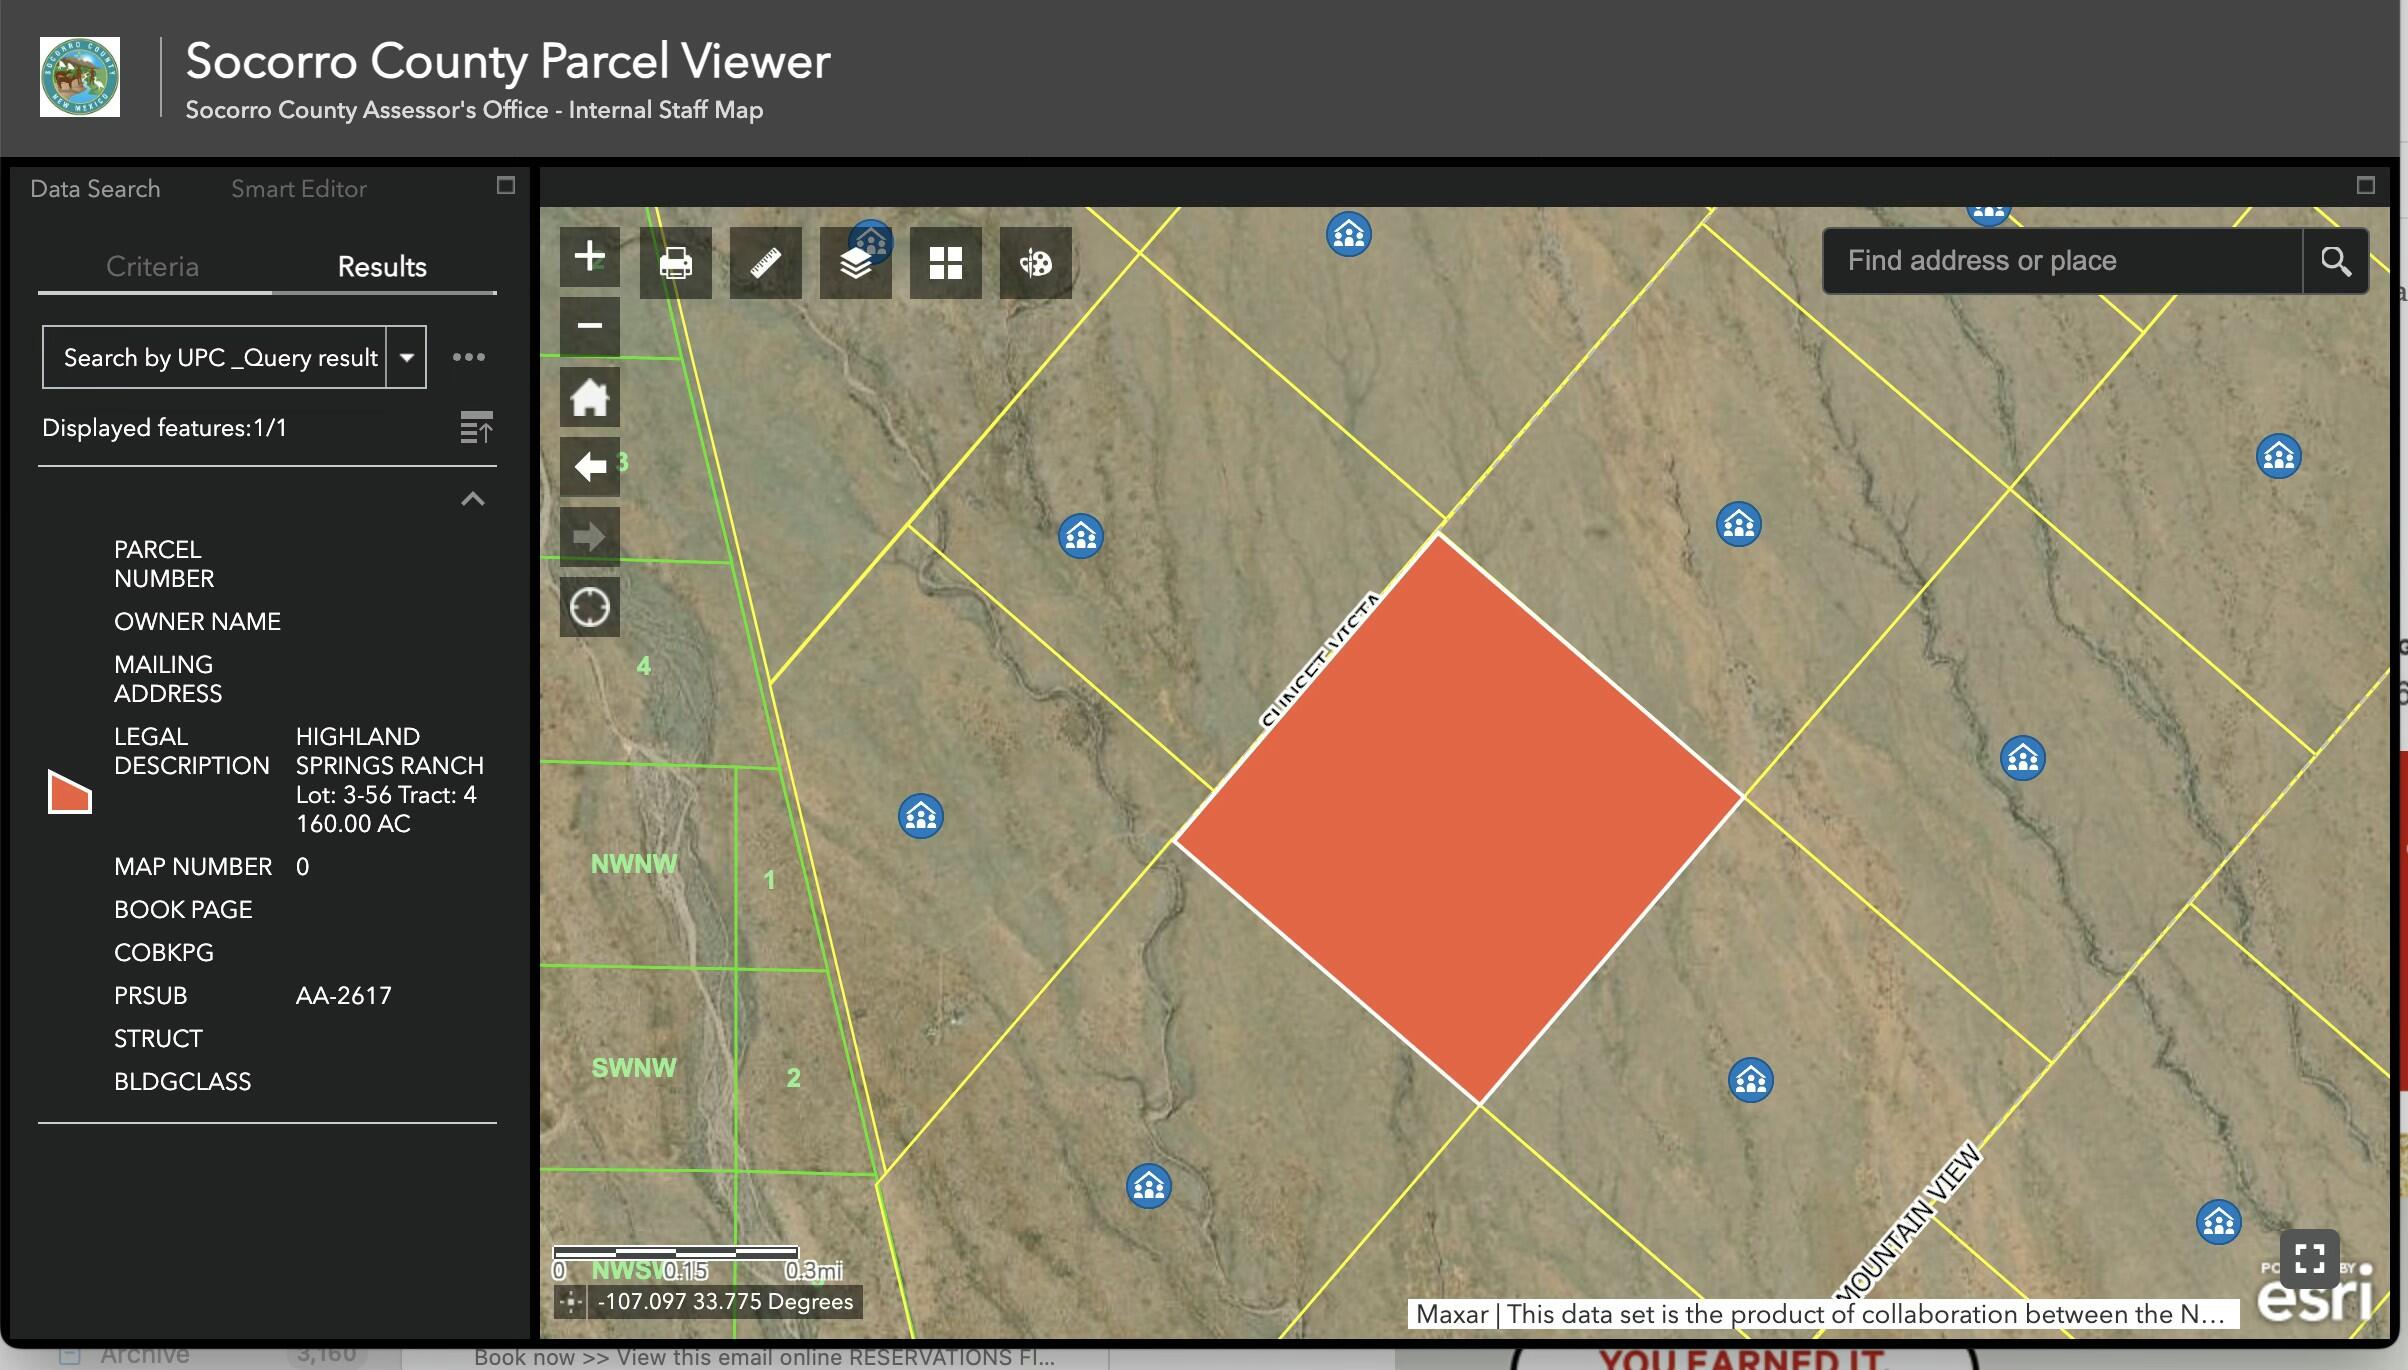Click the Displayed features:1/1 text
The width and height of the screenshot is (2408, 1370).
point(165,428)
